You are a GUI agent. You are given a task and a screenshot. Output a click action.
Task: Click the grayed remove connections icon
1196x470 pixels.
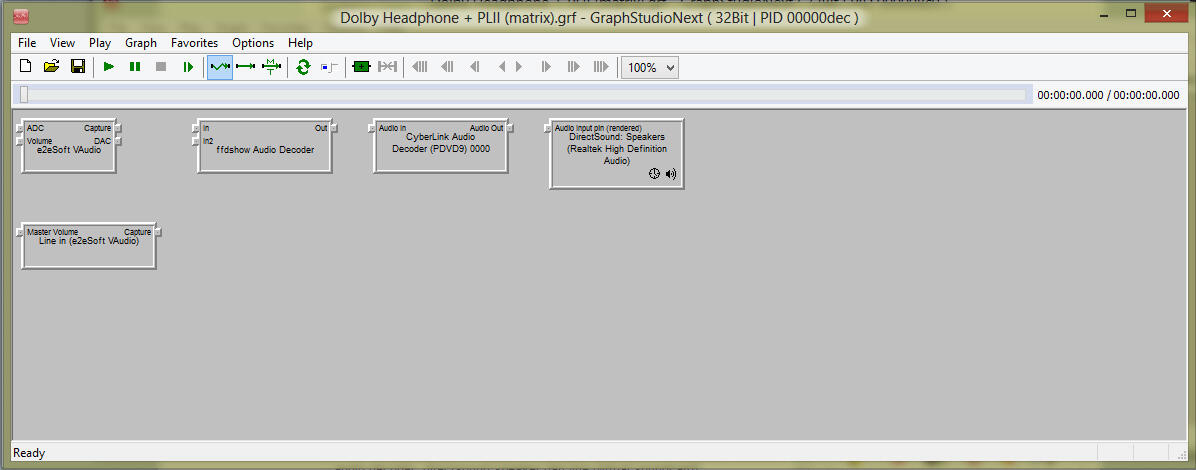pyautogui.click(x=387, y=67)
